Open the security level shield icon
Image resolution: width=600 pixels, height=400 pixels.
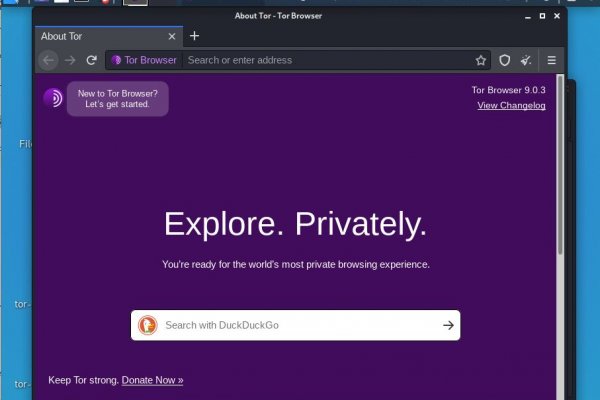[505, 60]
